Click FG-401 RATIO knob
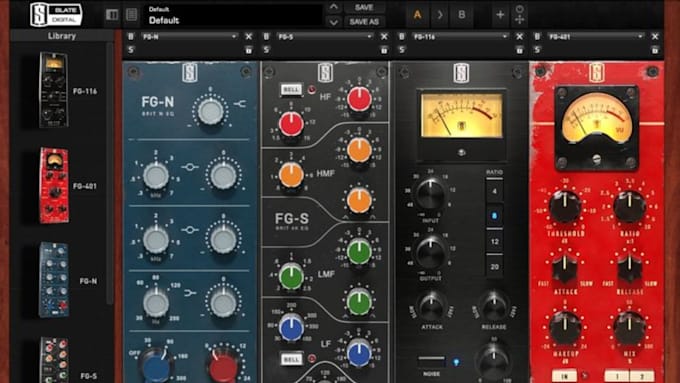Viewport: 680px width, 383px height. click(629, 206)
